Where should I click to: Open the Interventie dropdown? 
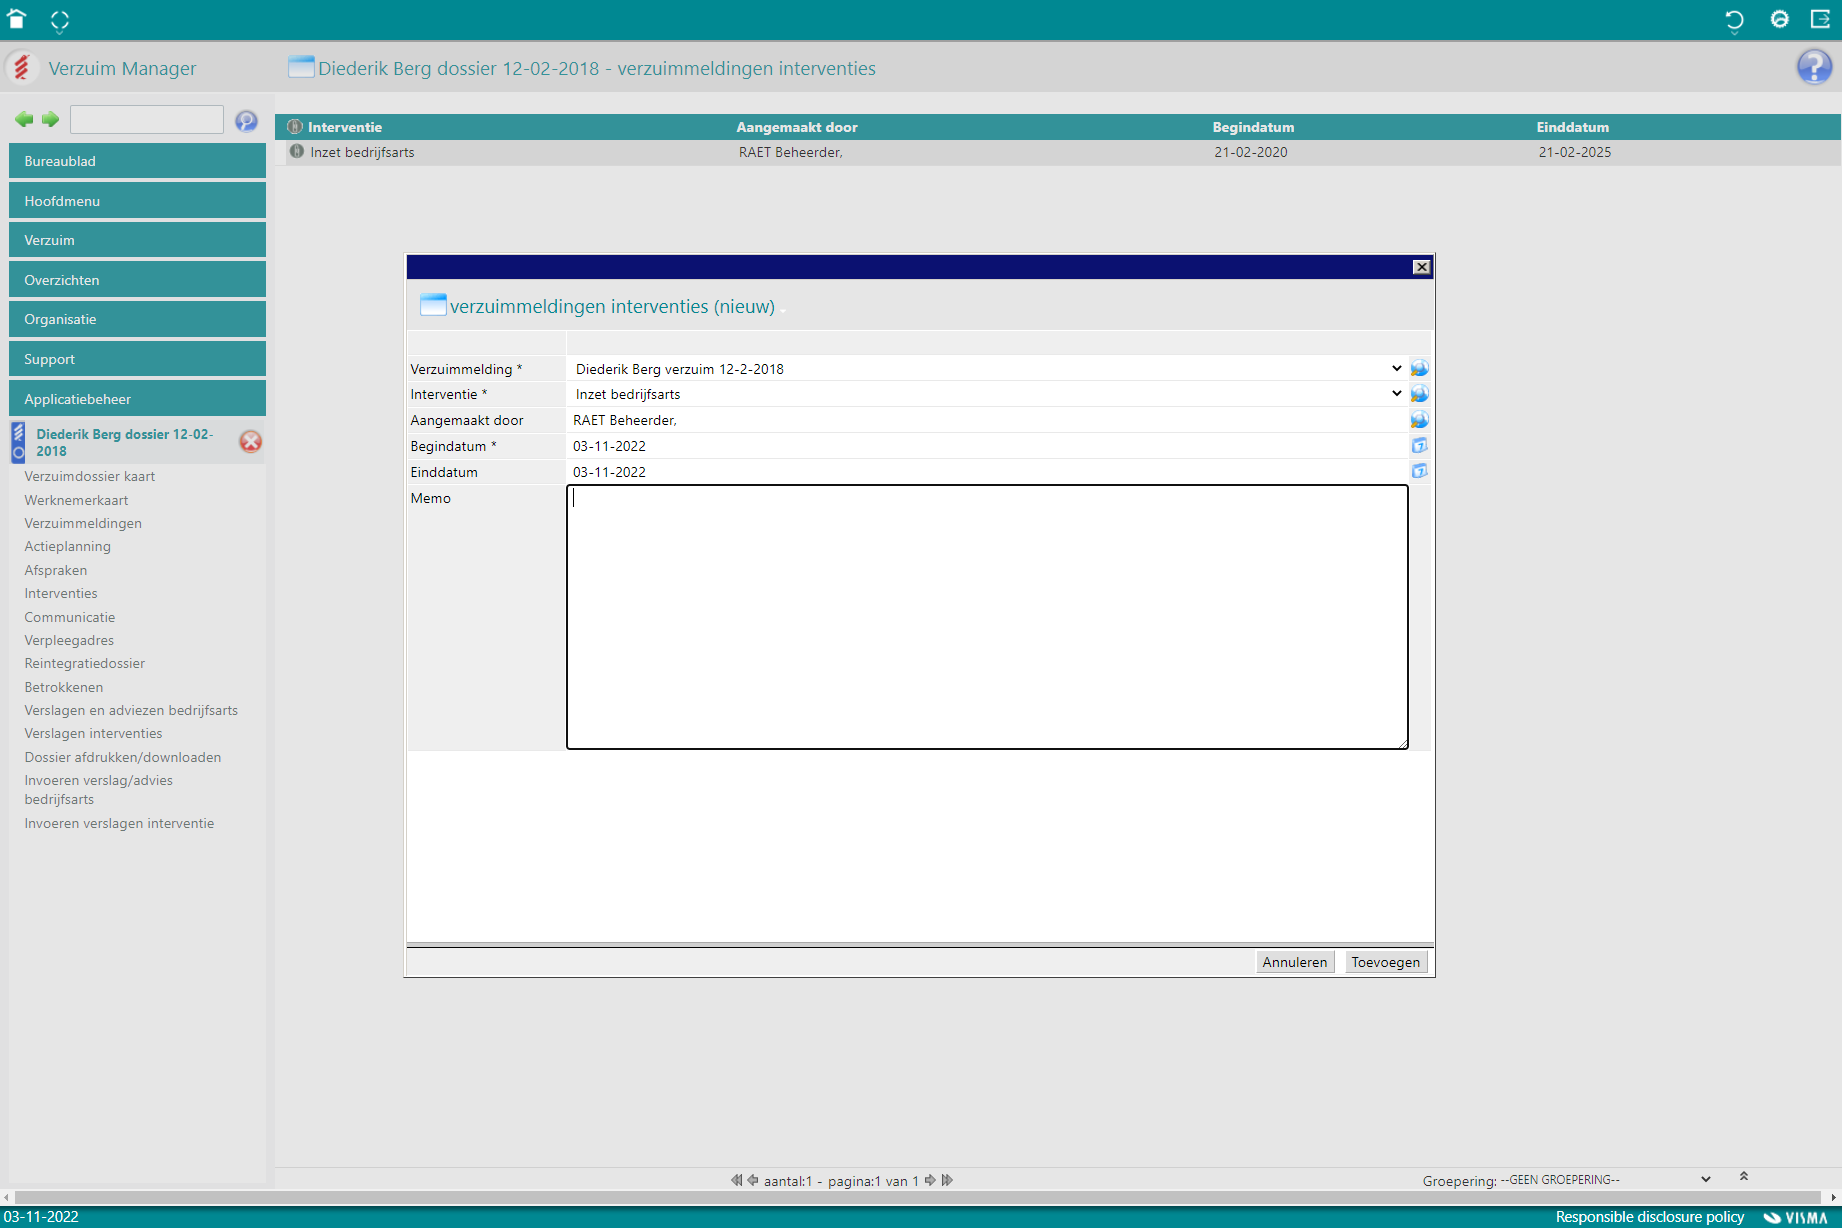(x=988, y=394)
